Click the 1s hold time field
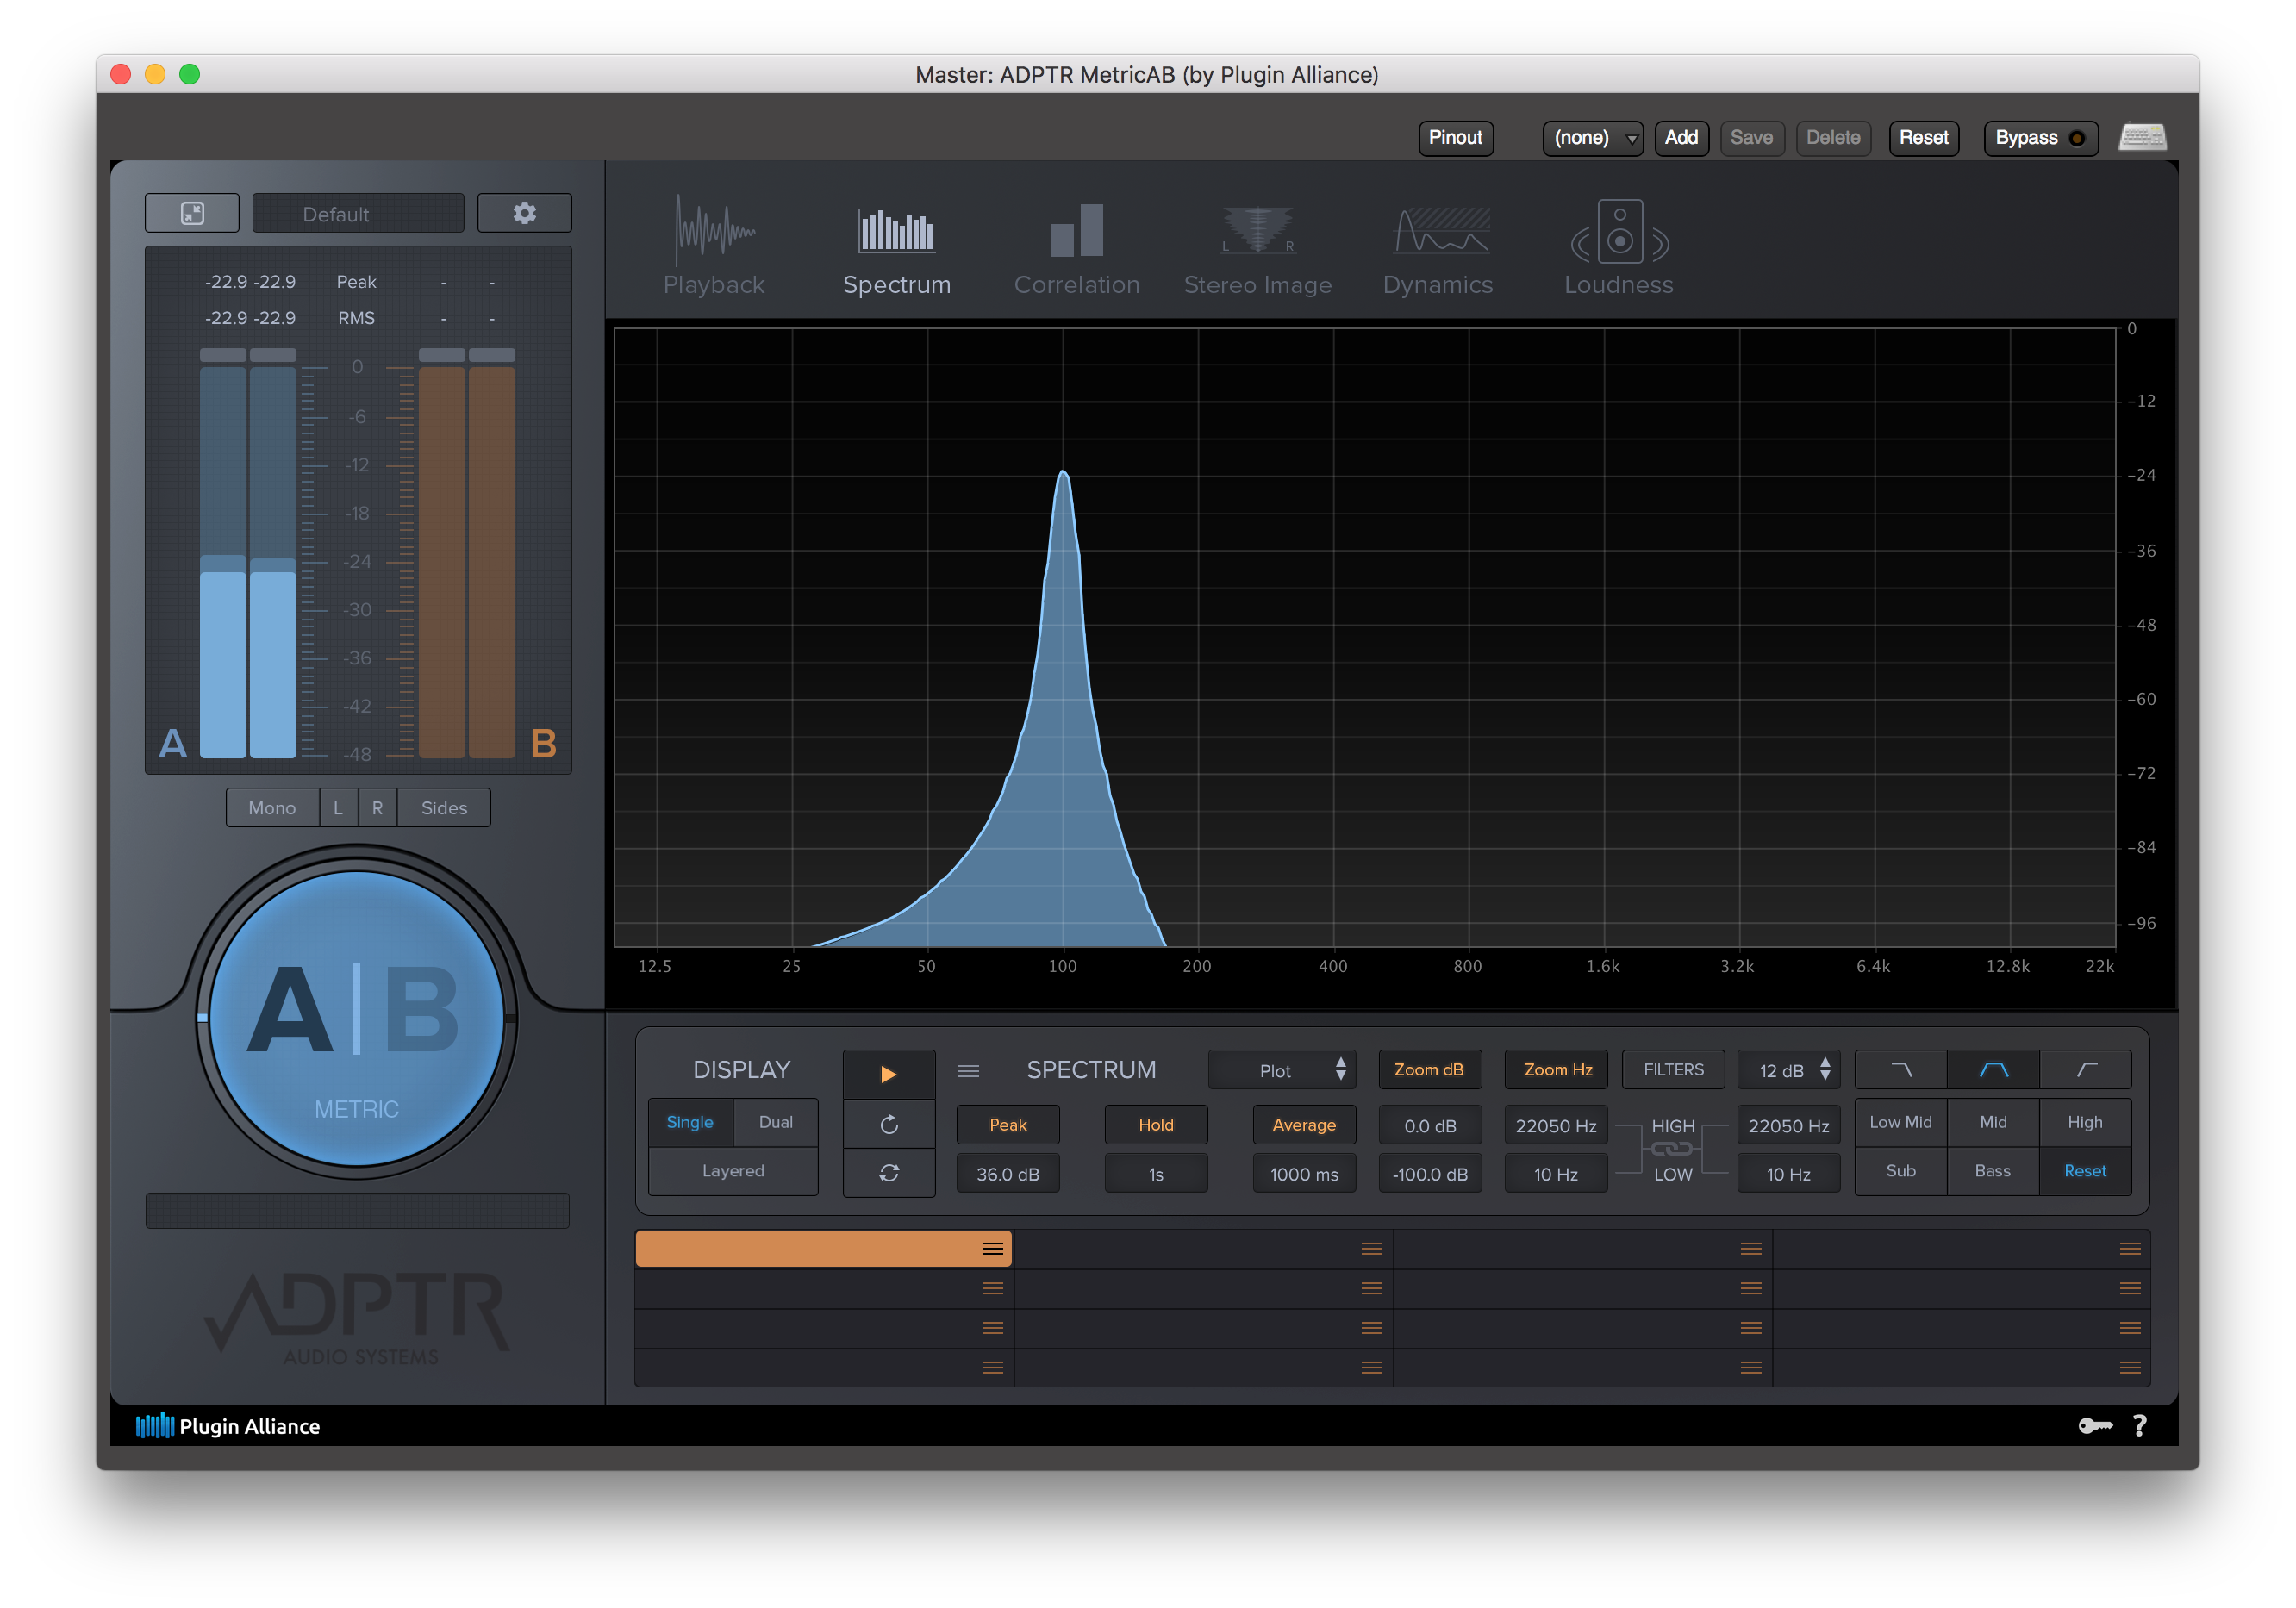Screen dimensions: 2296x1608 click(1156, 1174)
